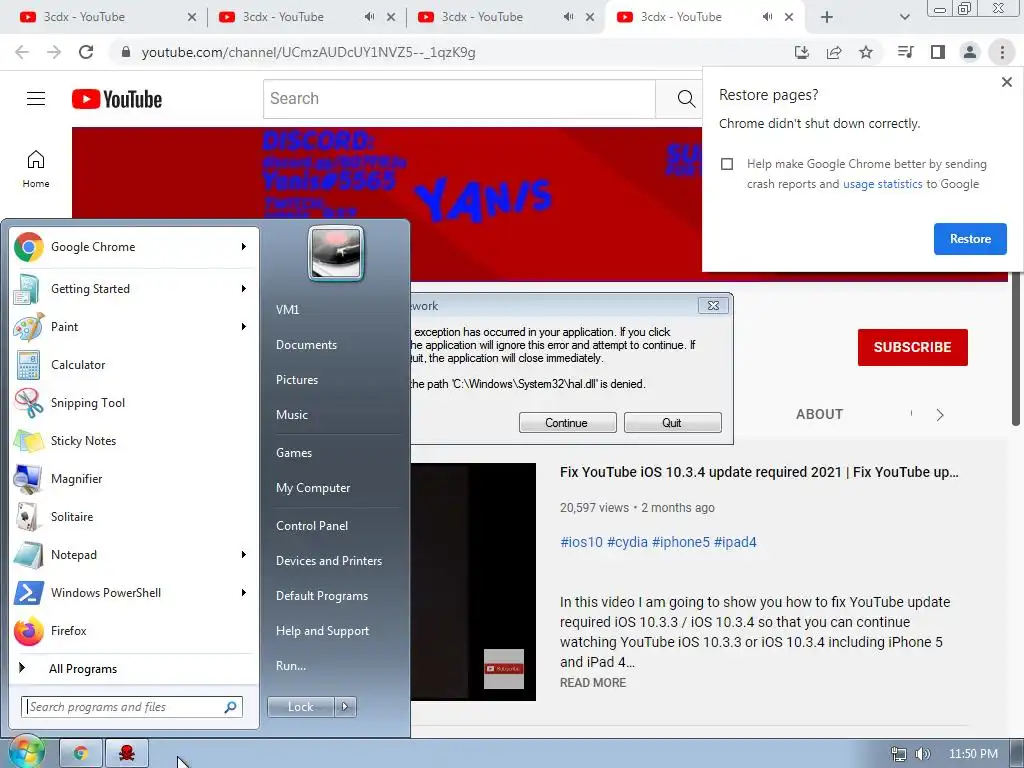Open the install app icon in the address bar
Image resolution: width=1024 pixels, height=768 pixels.
[x=802, y=52]
